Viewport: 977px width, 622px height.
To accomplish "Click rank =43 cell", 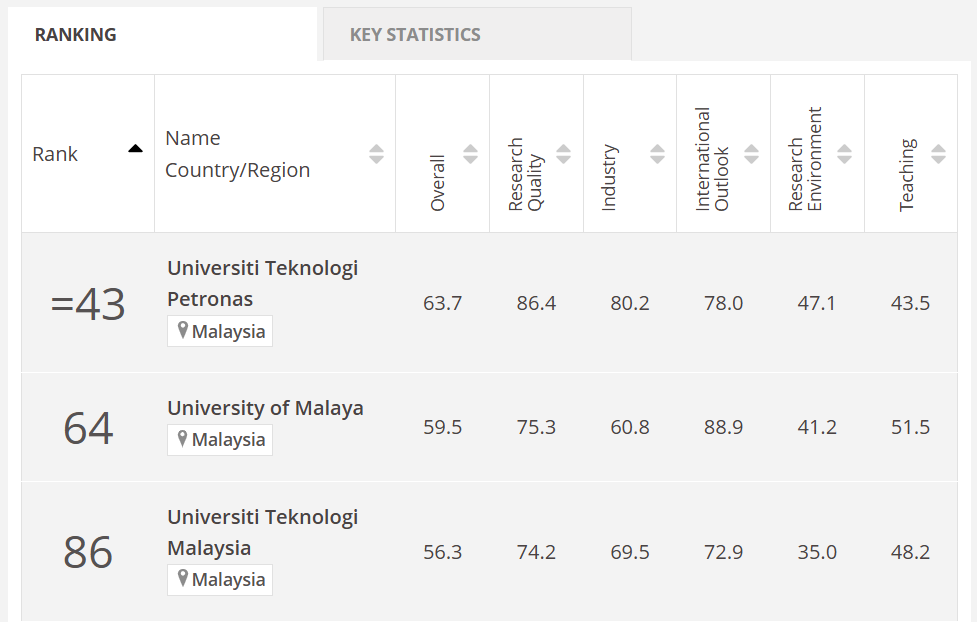I will coord(88,304).
